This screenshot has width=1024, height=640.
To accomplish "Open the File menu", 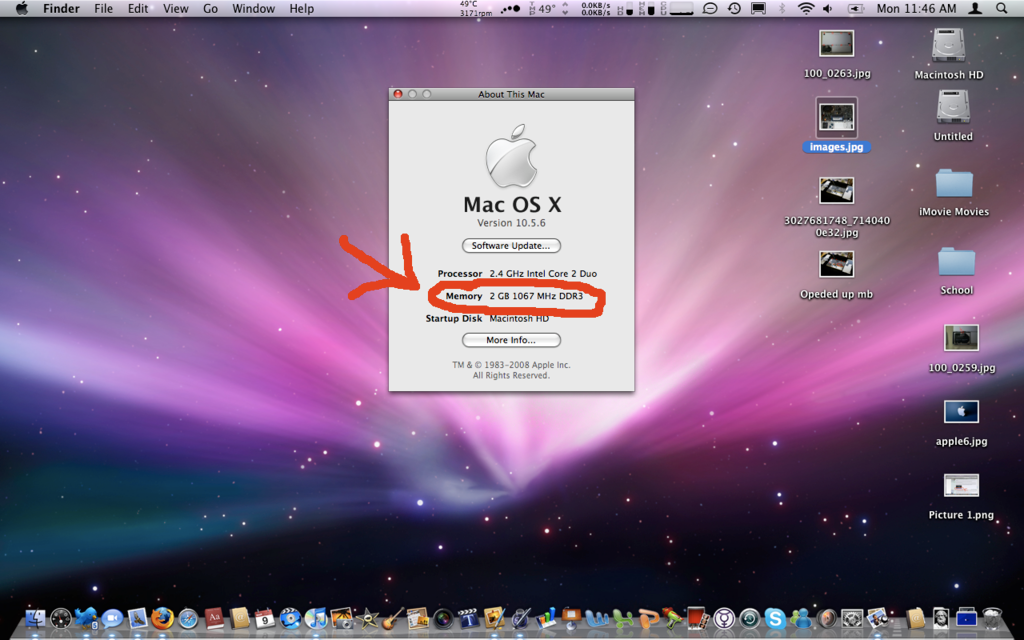I will click(x=103, y=8).
